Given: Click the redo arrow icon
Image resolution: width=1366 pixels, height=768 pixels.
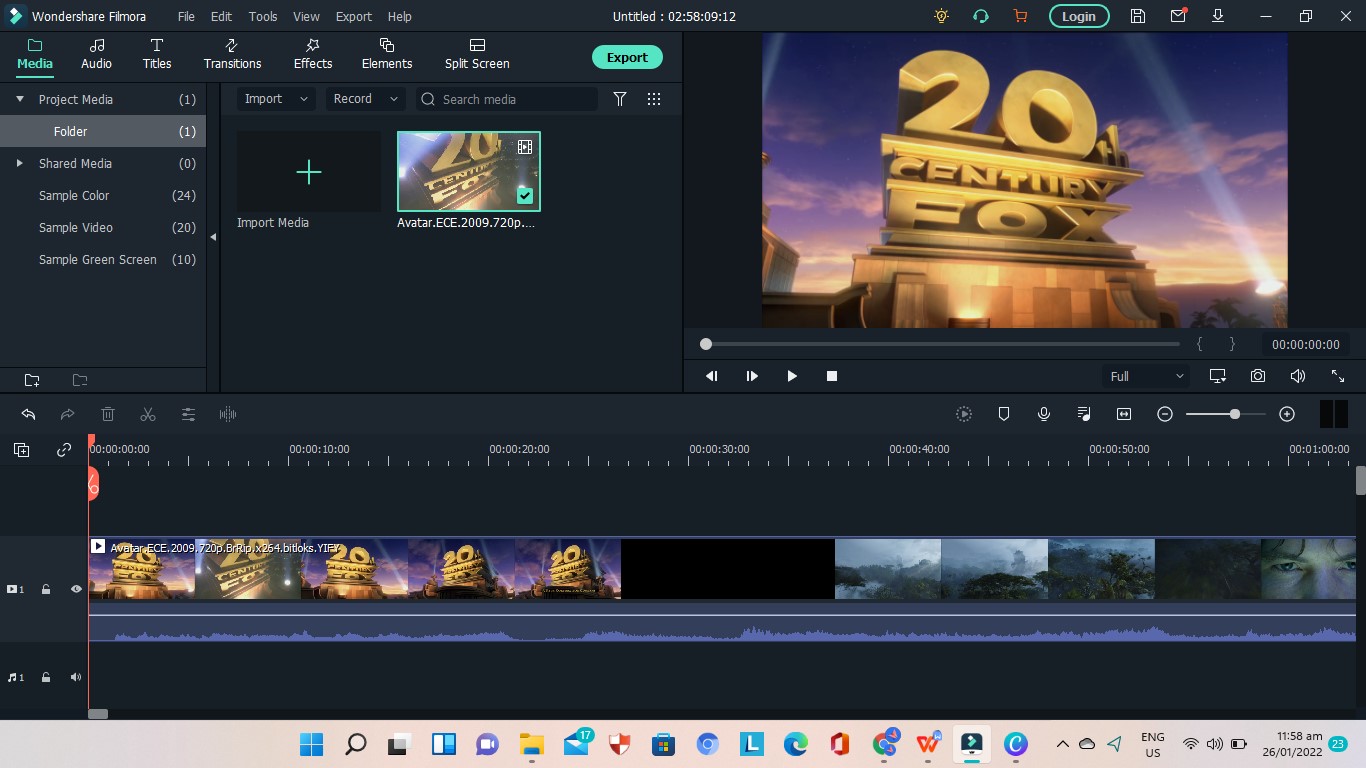Looking at the screenshot, I should 68,414.
